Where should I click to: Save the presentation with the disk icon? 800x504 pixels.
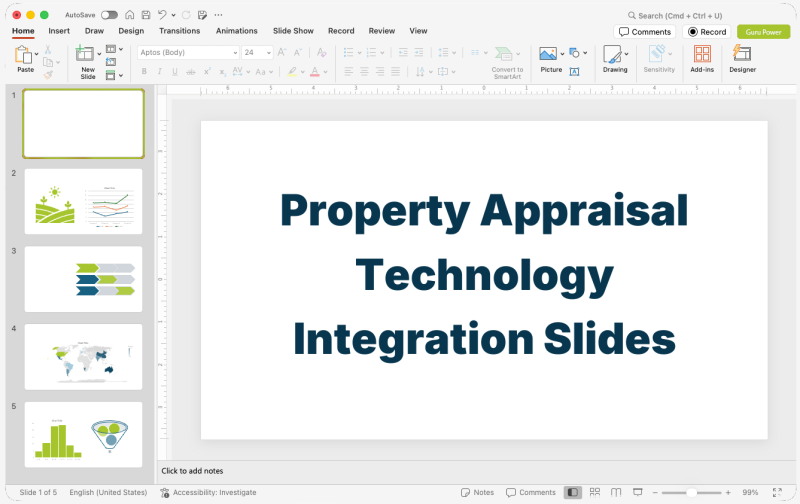[x=146, y=15]
